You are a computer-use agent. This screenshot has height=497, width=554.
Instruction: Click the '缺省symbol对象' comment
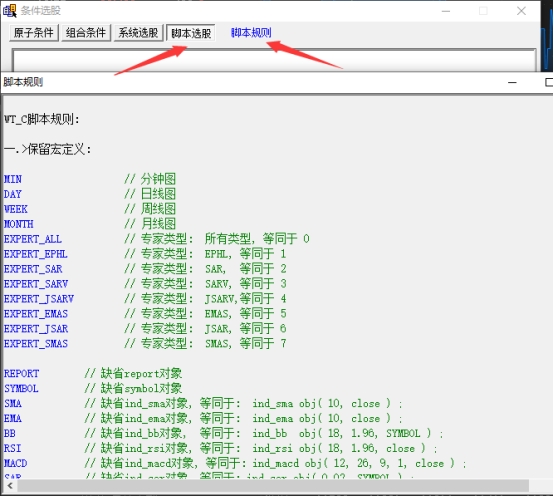141,389
